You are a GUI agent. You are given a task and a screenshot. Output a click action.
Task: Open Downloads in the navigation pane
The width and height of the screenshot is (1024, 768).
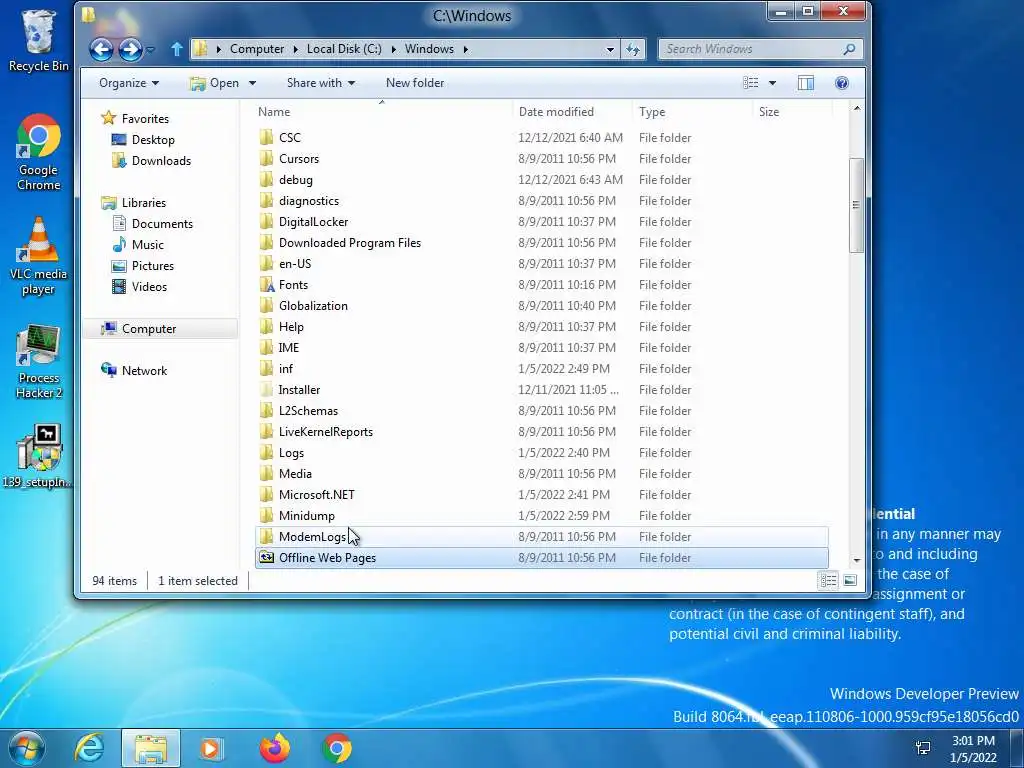pos(161,161)
